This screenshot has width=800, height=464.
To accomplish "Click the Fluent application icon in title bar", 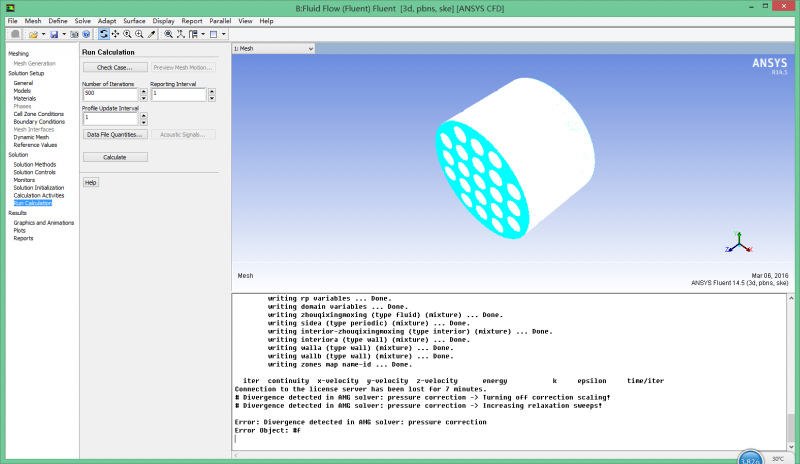I will click(10, 8).
